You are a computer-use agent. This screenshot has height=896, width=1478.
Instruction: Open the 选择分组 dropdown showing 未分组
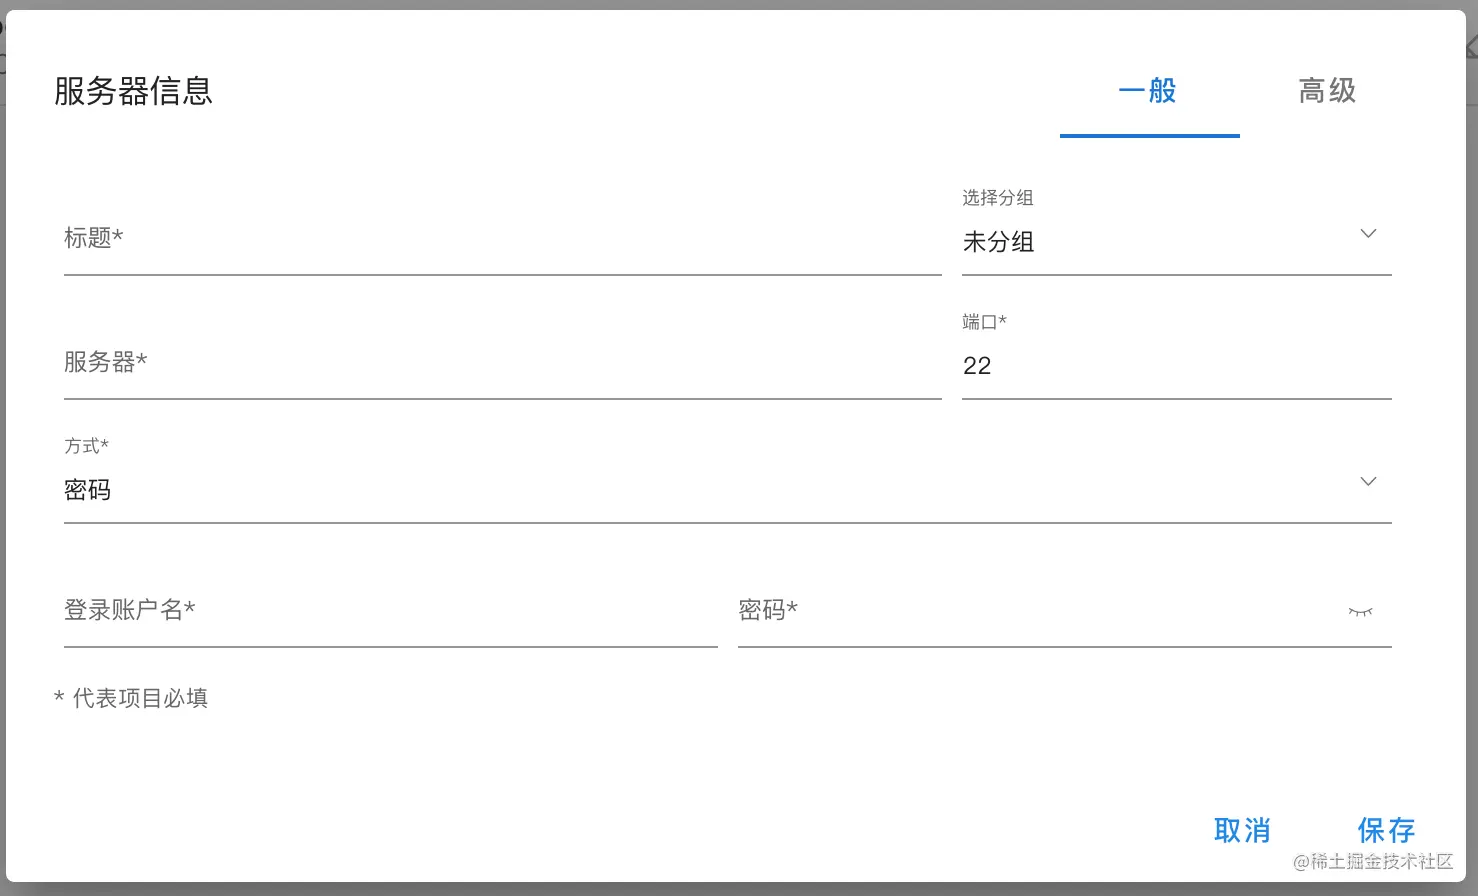pyautogui.click(x=1176, y=232)
